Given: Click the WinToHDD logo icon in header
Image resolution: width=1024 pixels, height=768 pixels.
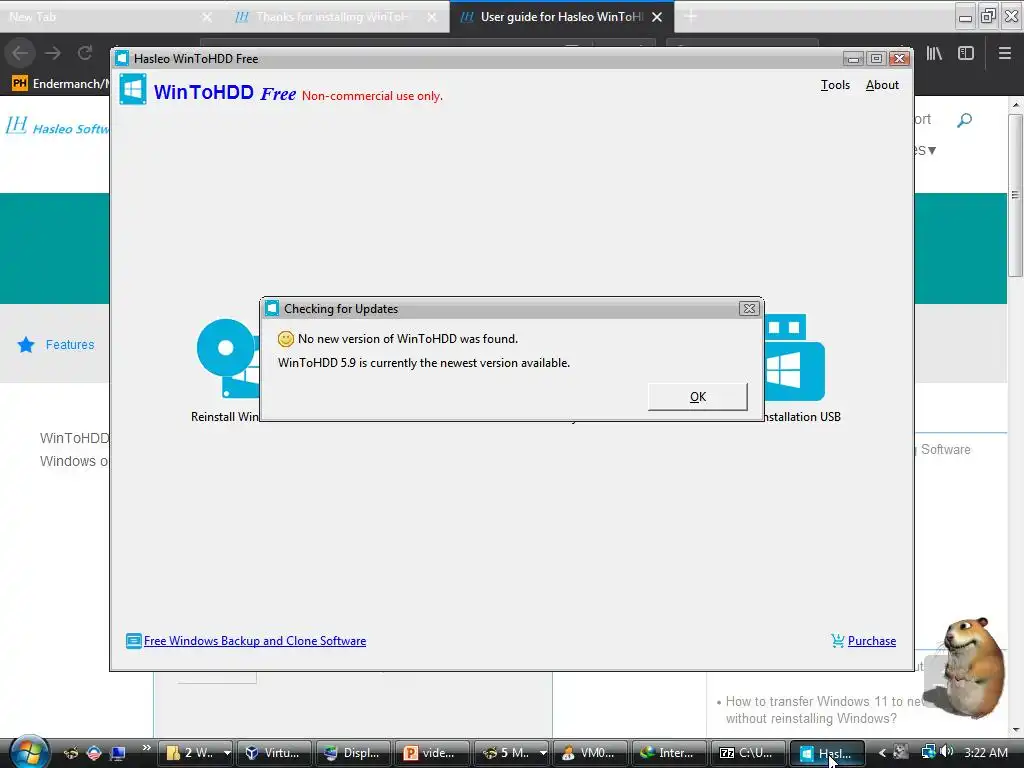Looking at the screenshot, I should tap(133, 89).
